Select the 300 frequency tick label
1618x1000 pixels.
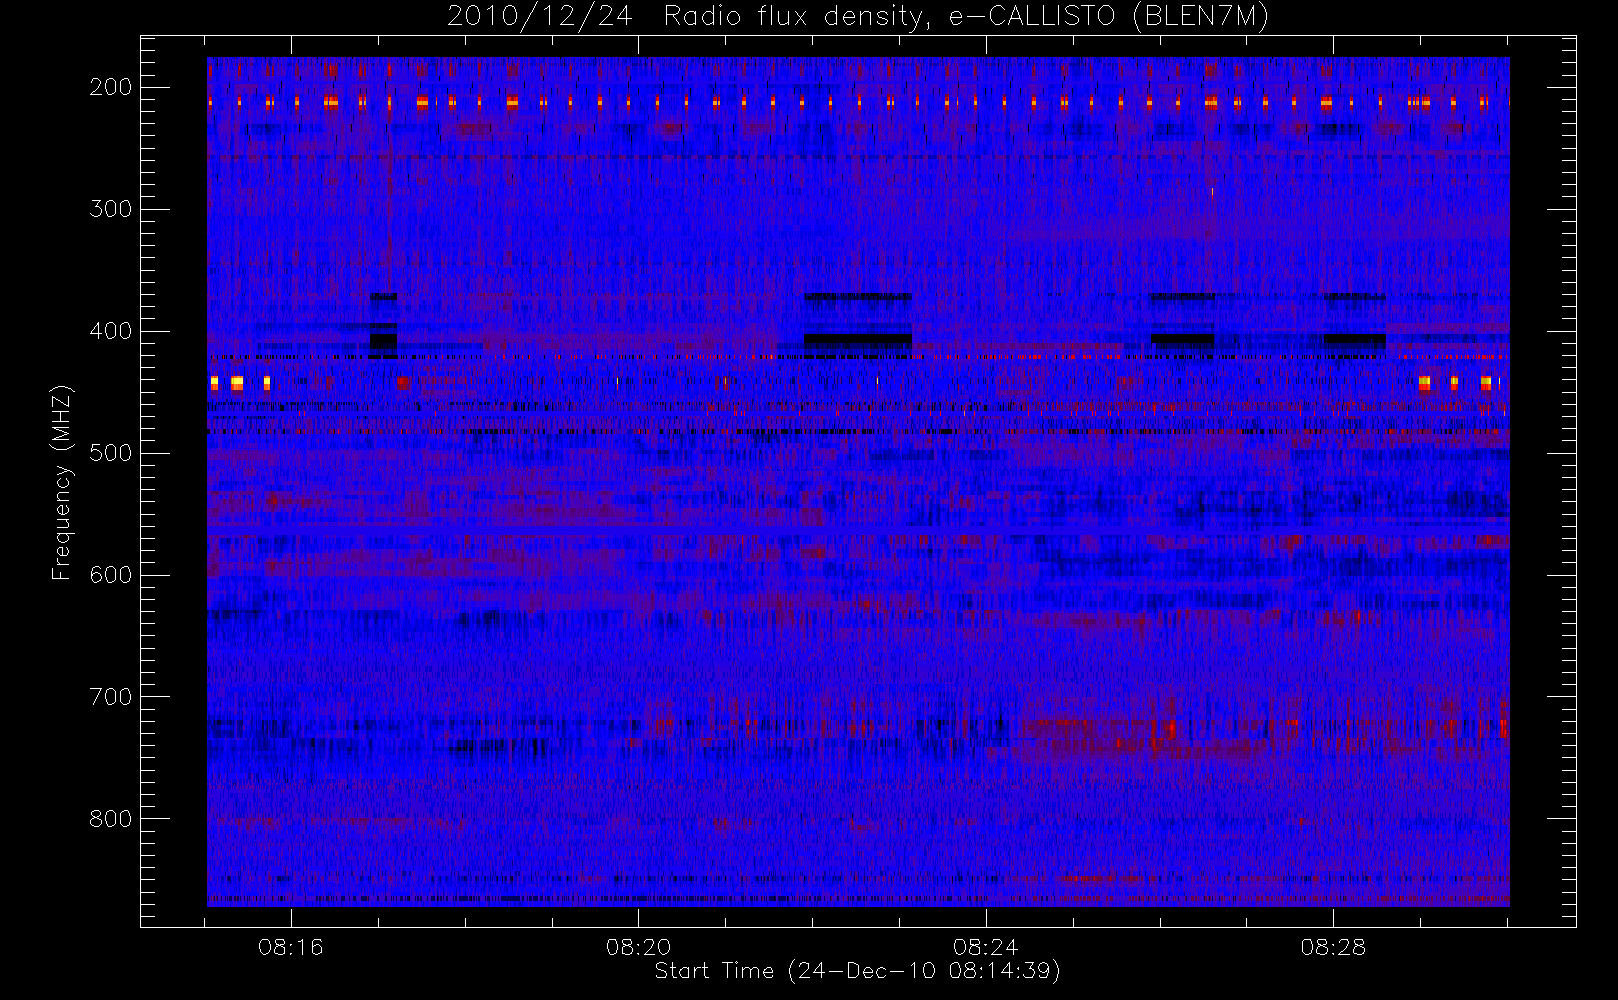point(111,209)
